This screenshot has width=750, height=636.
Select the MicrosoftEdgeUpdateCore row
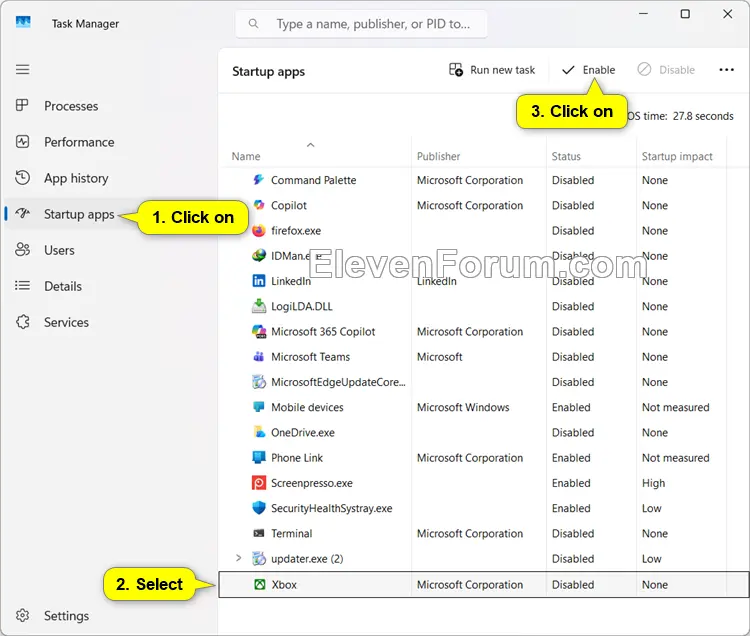[x=484, y=382]
